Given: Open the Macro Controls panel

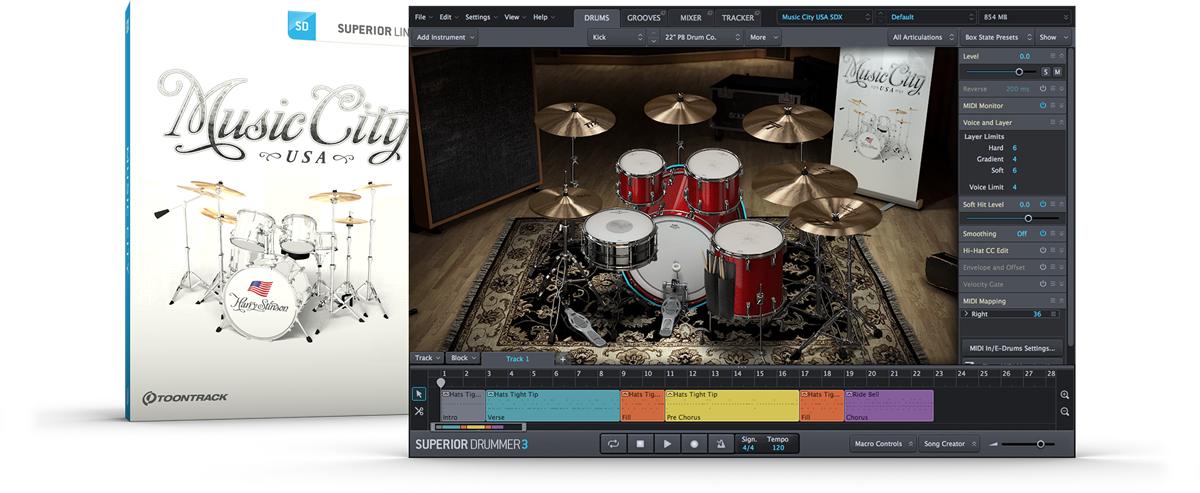Looking at the screenshot, I should point(882,443).
